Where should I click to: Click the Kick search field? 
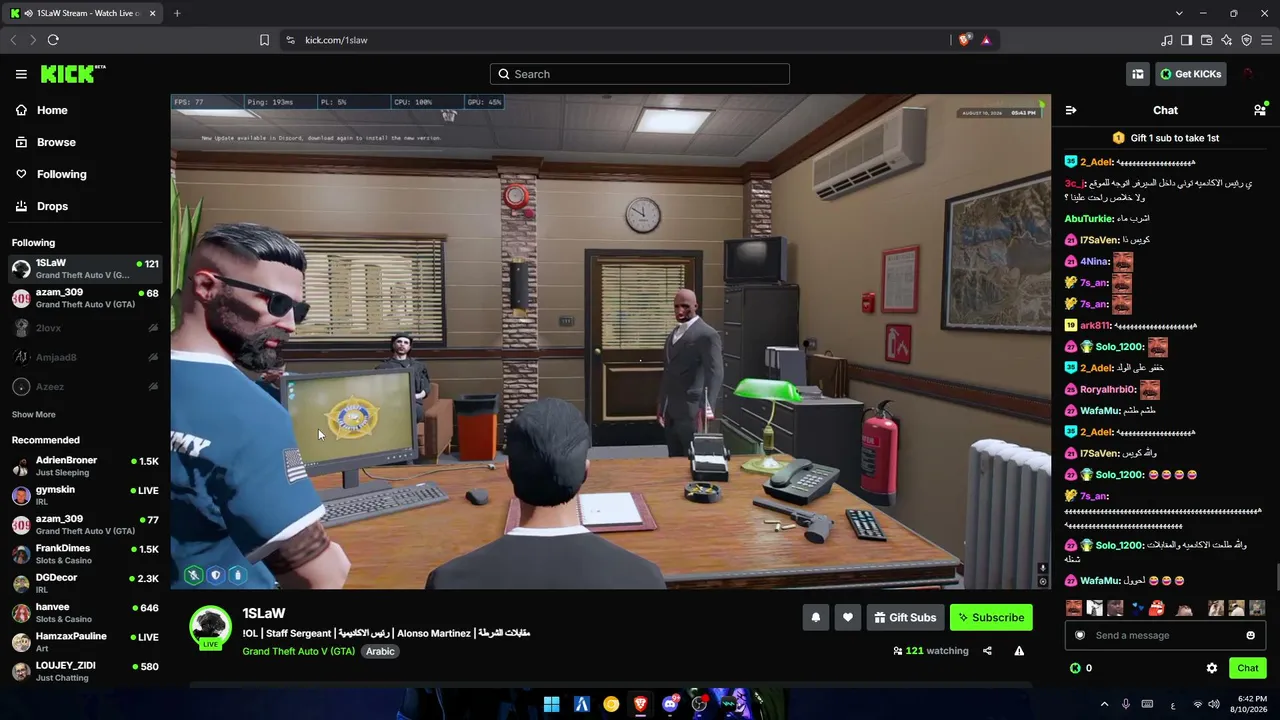point(640,74)
